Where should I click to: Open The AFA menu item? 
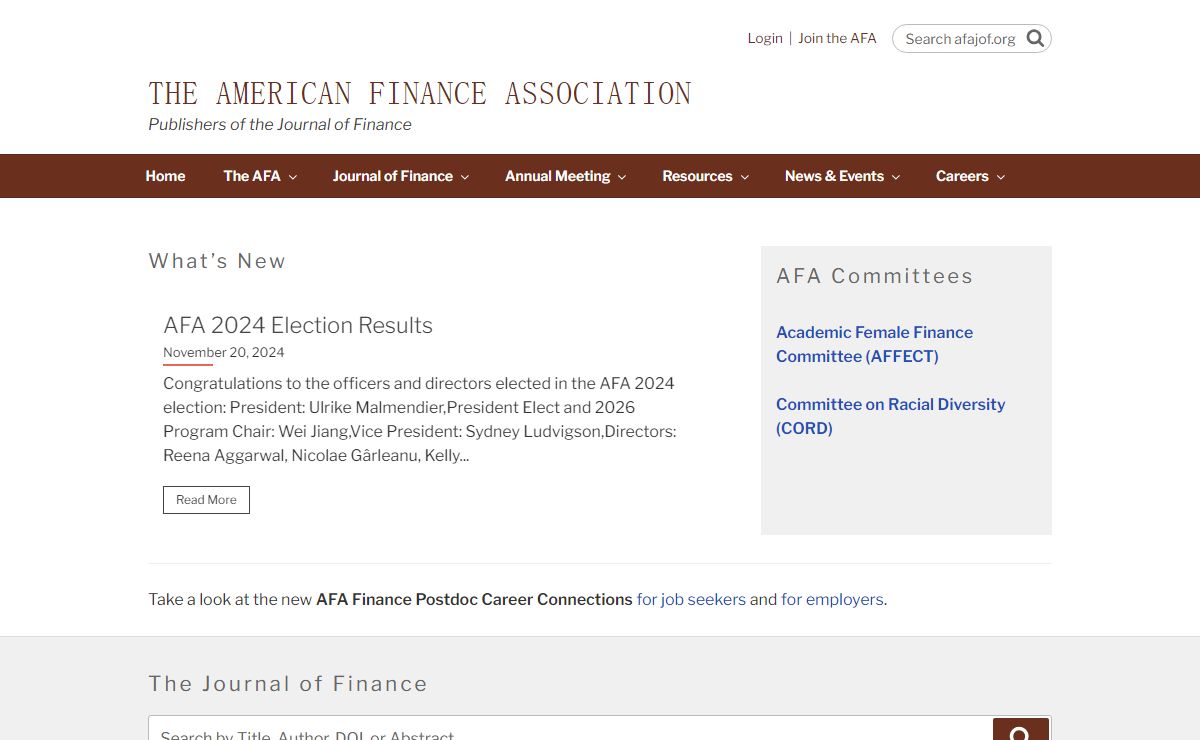point(252,176)
